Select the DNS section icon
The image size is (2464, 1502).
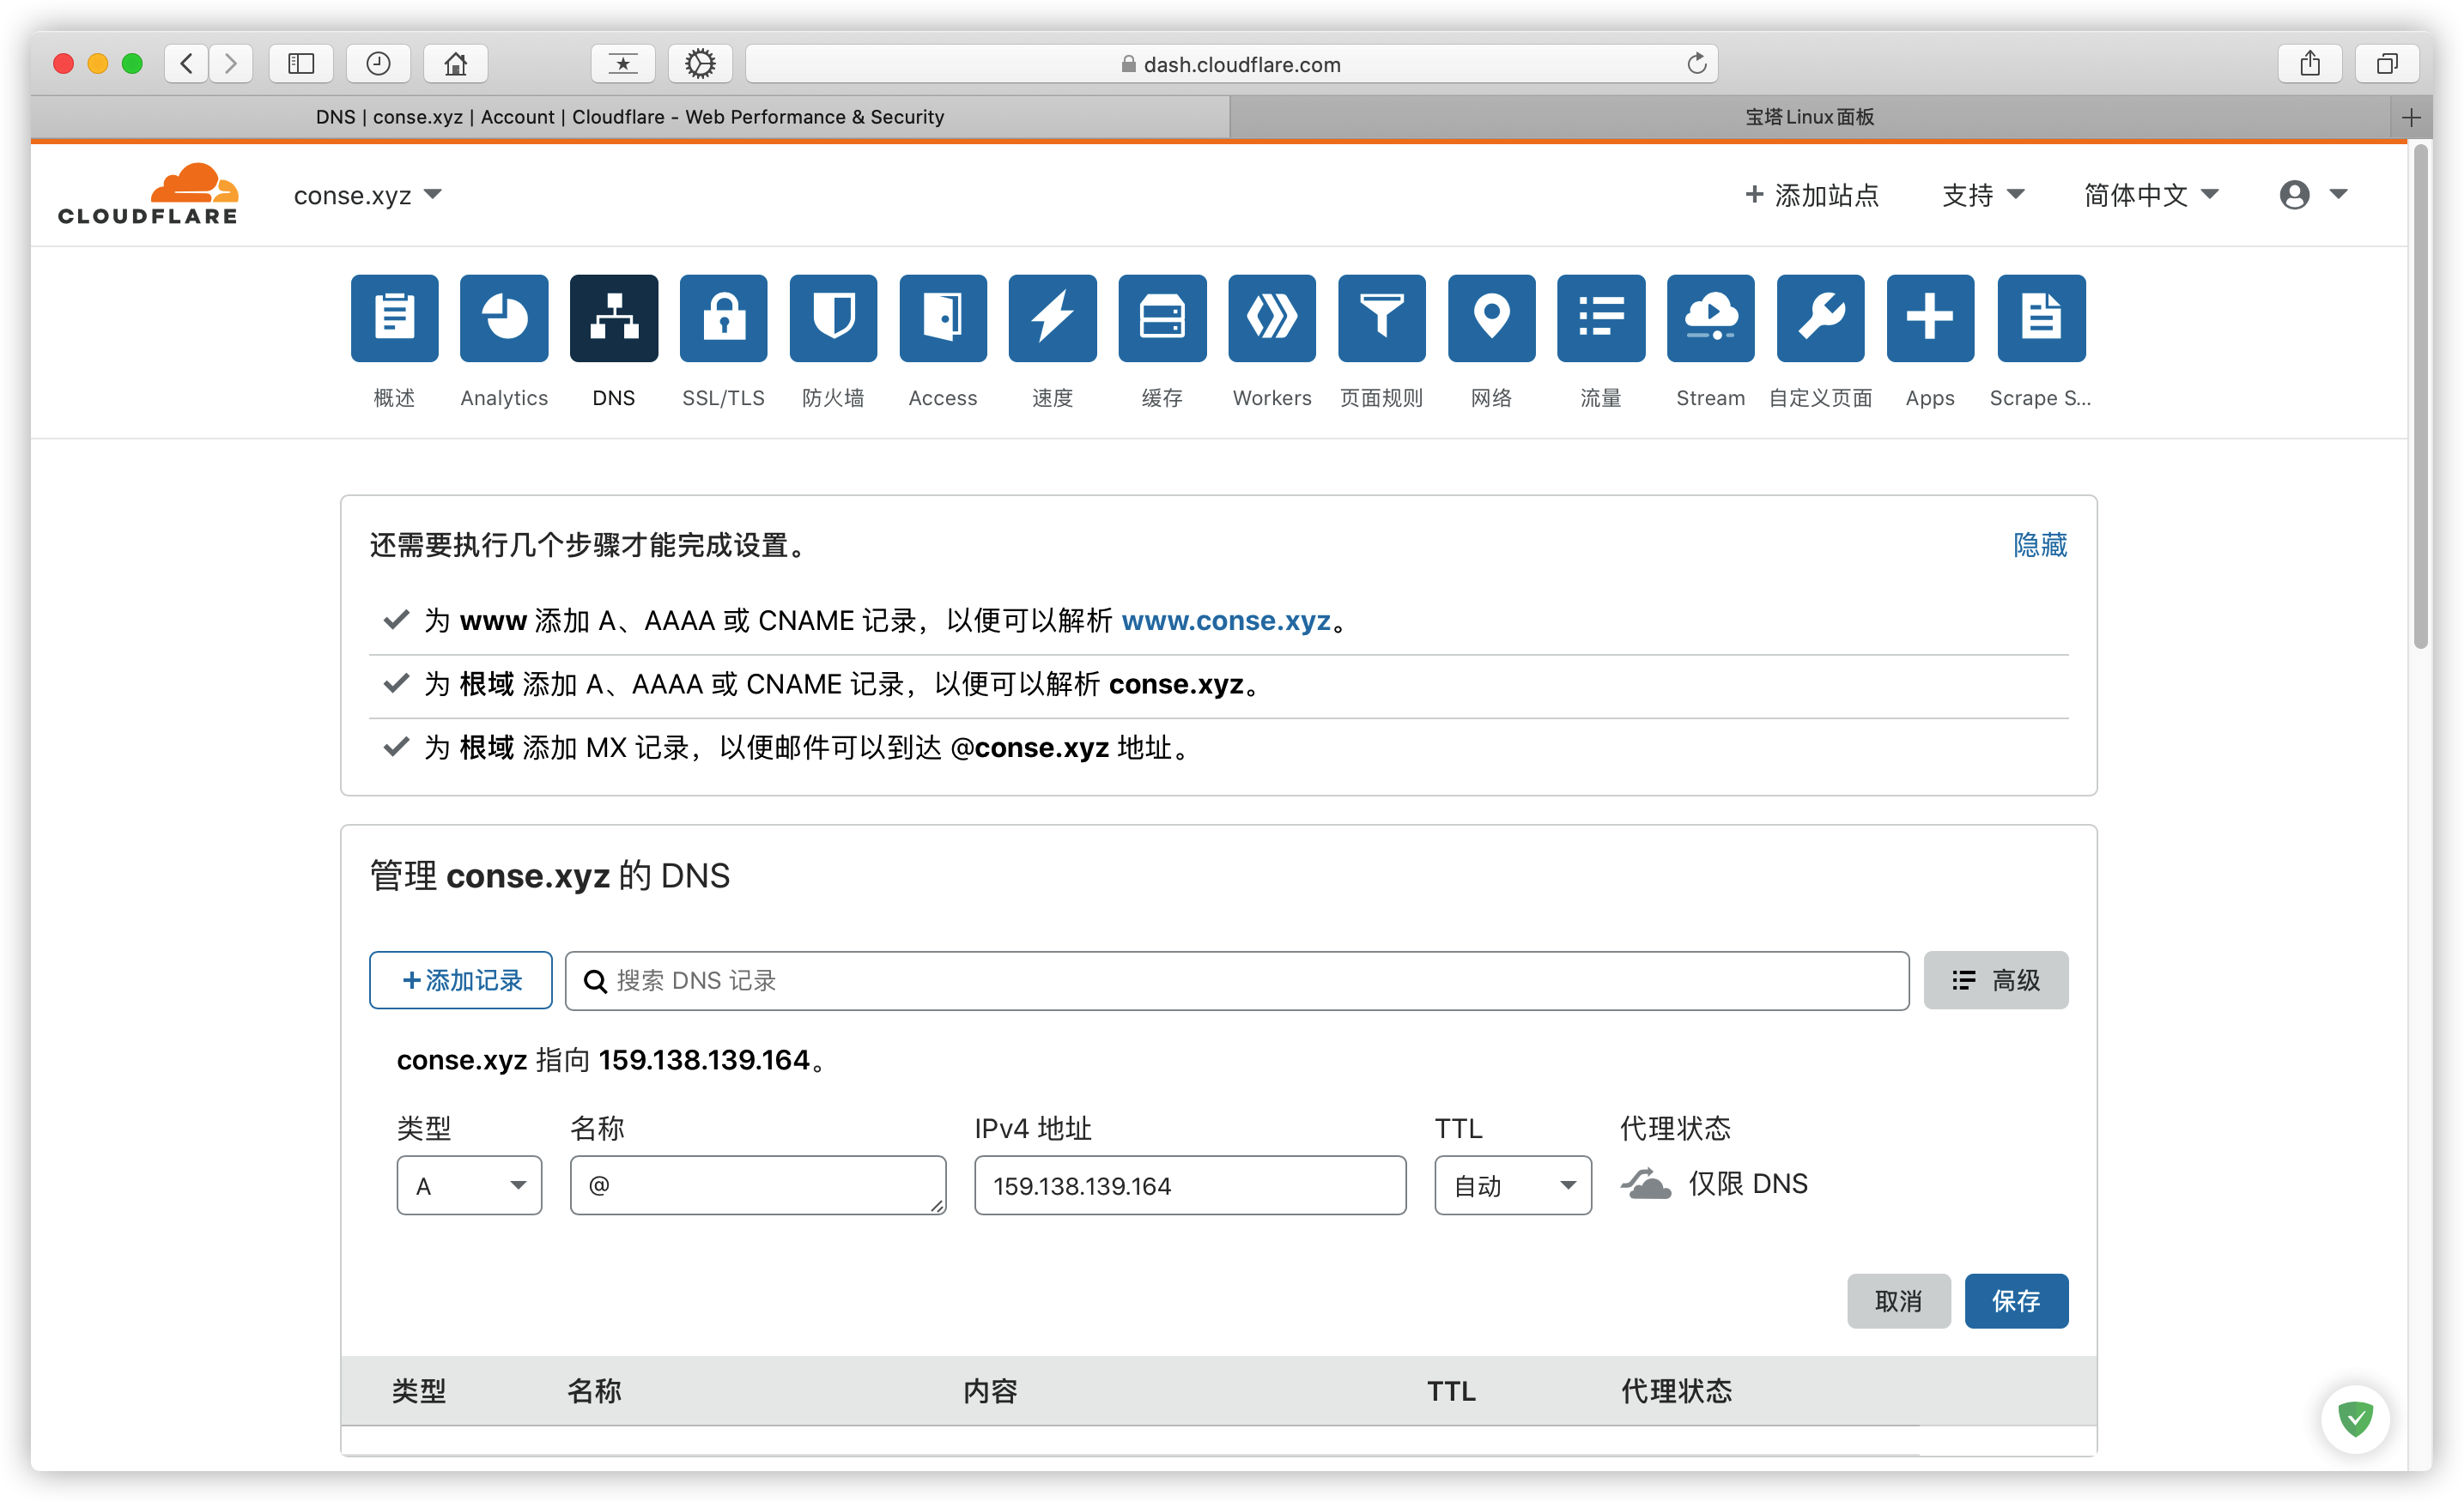click(x=614, y=318)
